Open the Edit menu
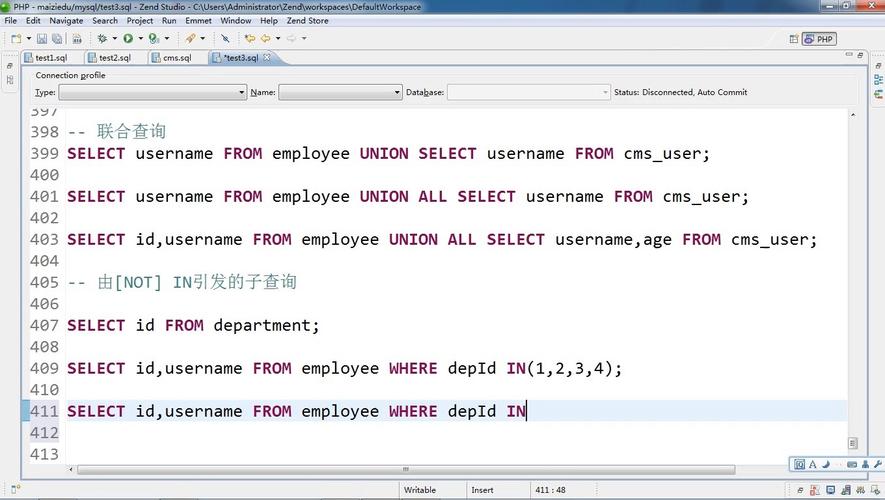The width and height of the screenshot is (885, 500). 33,20
